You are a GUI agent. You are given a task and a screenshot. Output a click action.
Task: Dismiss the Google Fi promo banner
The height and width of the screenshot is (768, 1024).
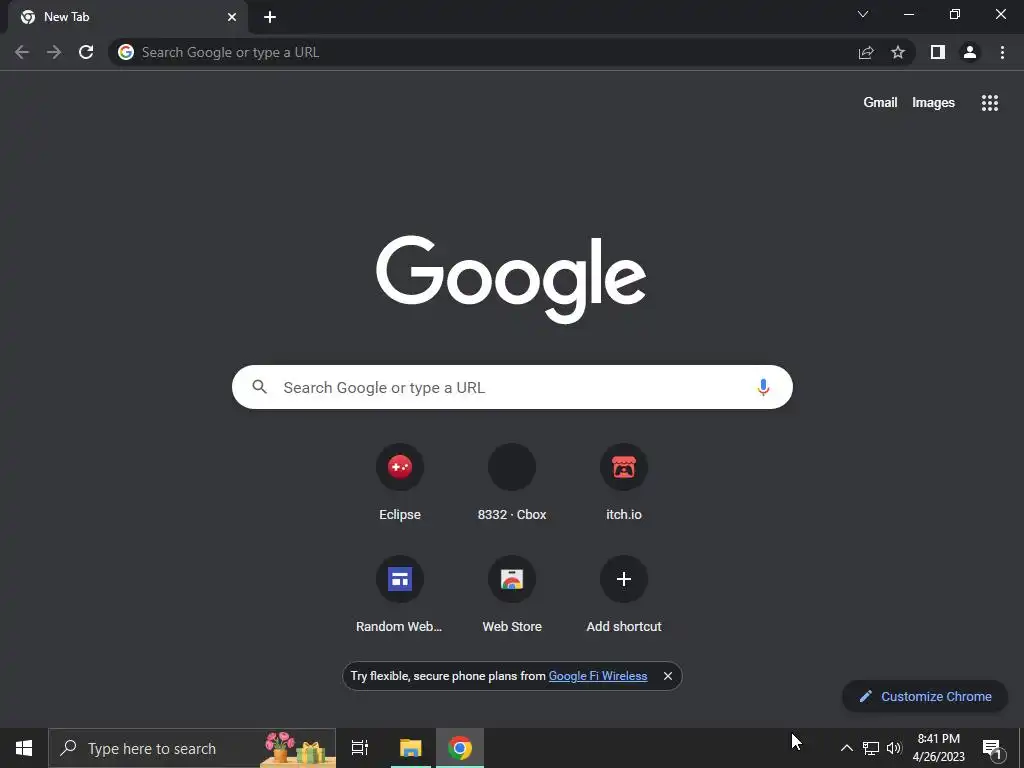(667, 676)
